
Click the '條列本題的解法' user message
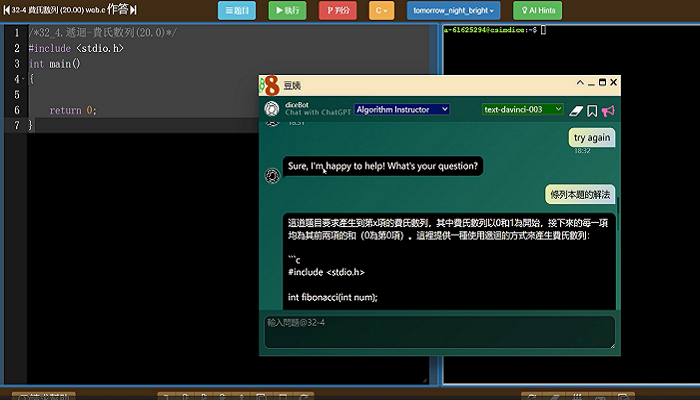[x=580, y=195]
